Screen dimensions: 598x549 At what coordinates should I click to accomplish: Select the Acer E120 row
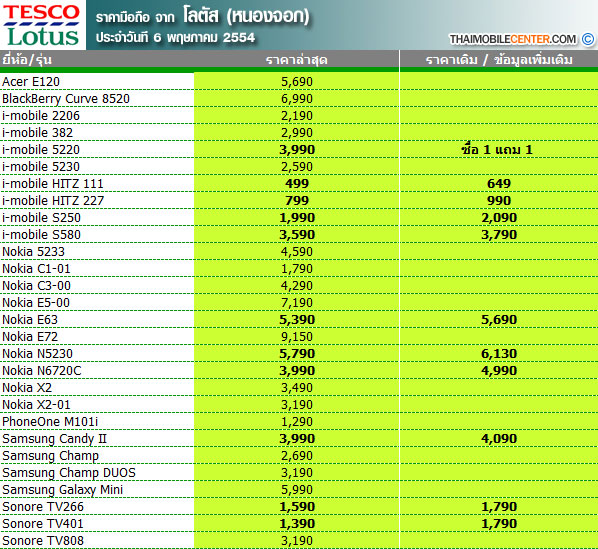(299, 82)
